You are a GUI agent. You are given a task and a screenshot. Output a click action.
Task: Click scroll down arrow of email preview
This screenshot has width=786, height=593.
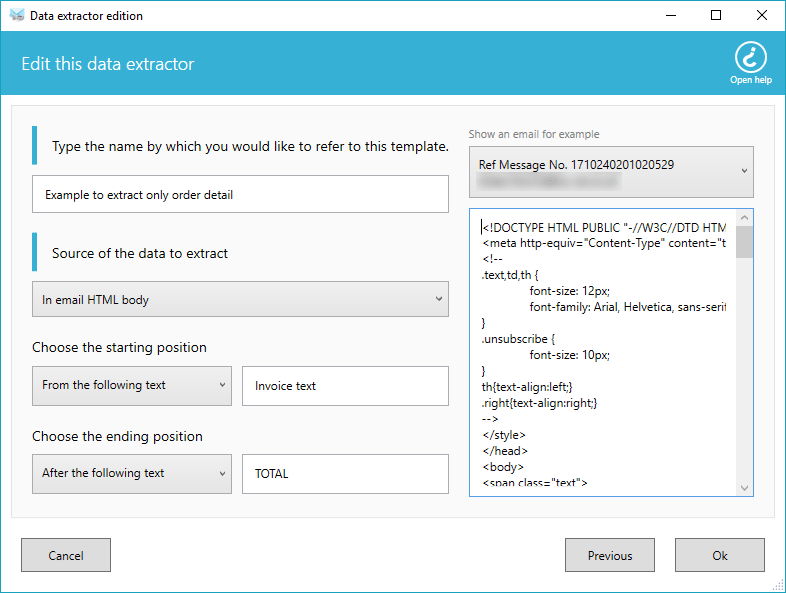[744, 488]
